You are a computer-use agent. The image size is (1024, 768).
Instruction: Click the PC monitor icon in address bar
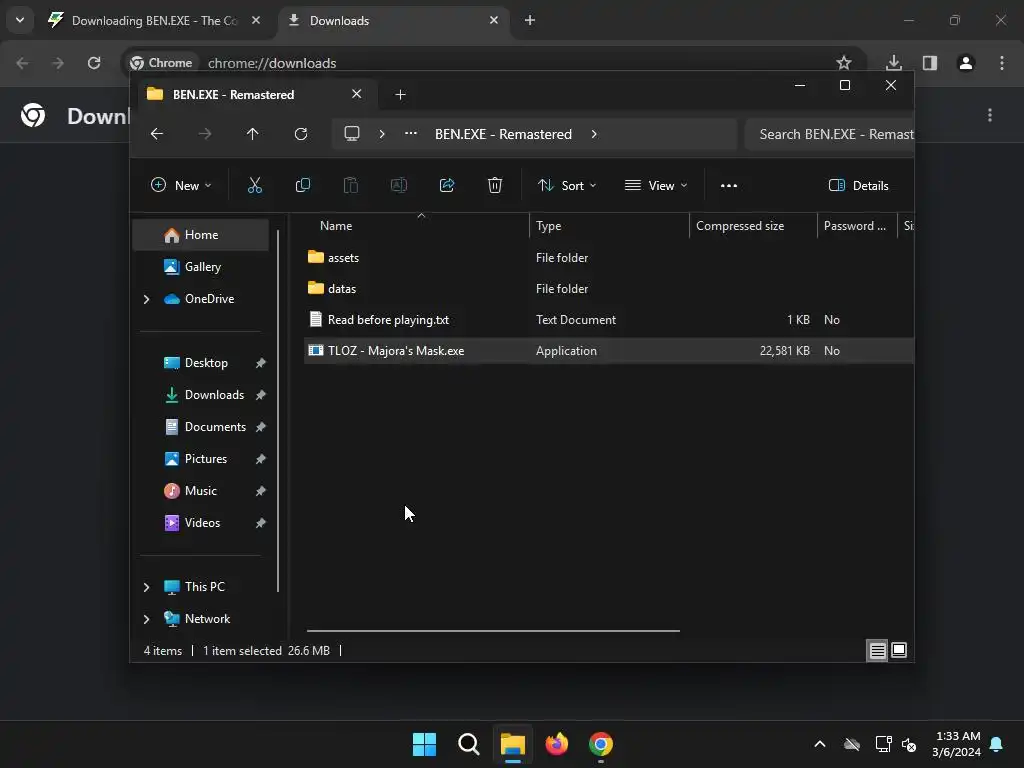point(352,134)
